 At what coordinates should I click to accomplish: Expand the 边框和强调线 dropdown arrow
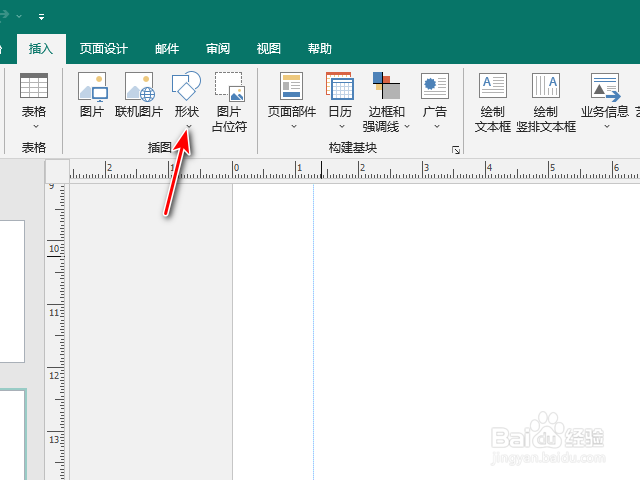point(407,127)
